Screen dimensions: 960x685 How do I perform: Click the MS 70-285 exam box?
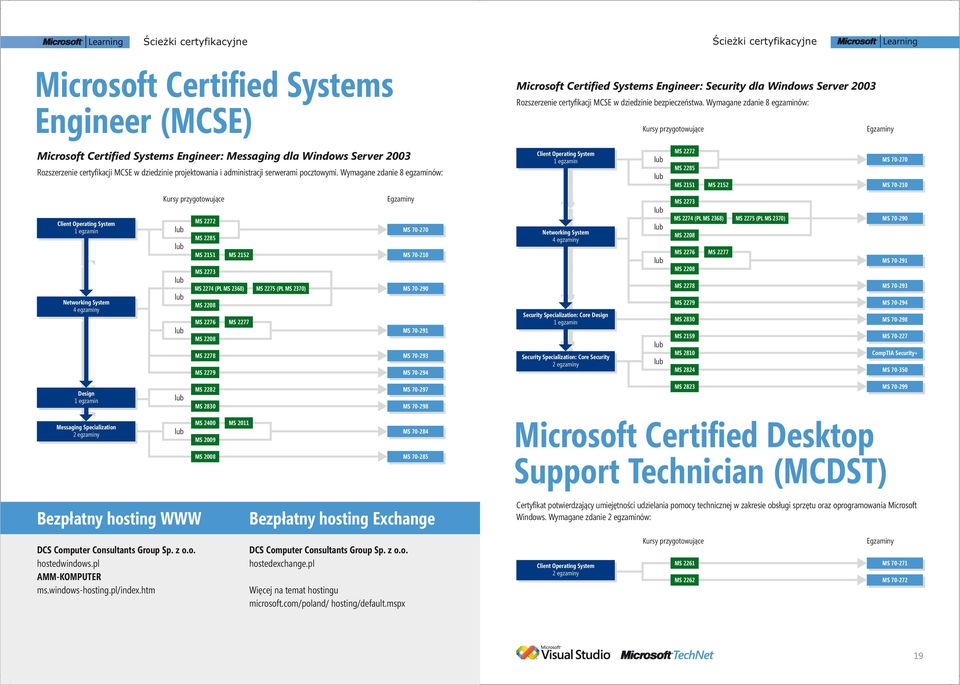click(x=415, y=457)
